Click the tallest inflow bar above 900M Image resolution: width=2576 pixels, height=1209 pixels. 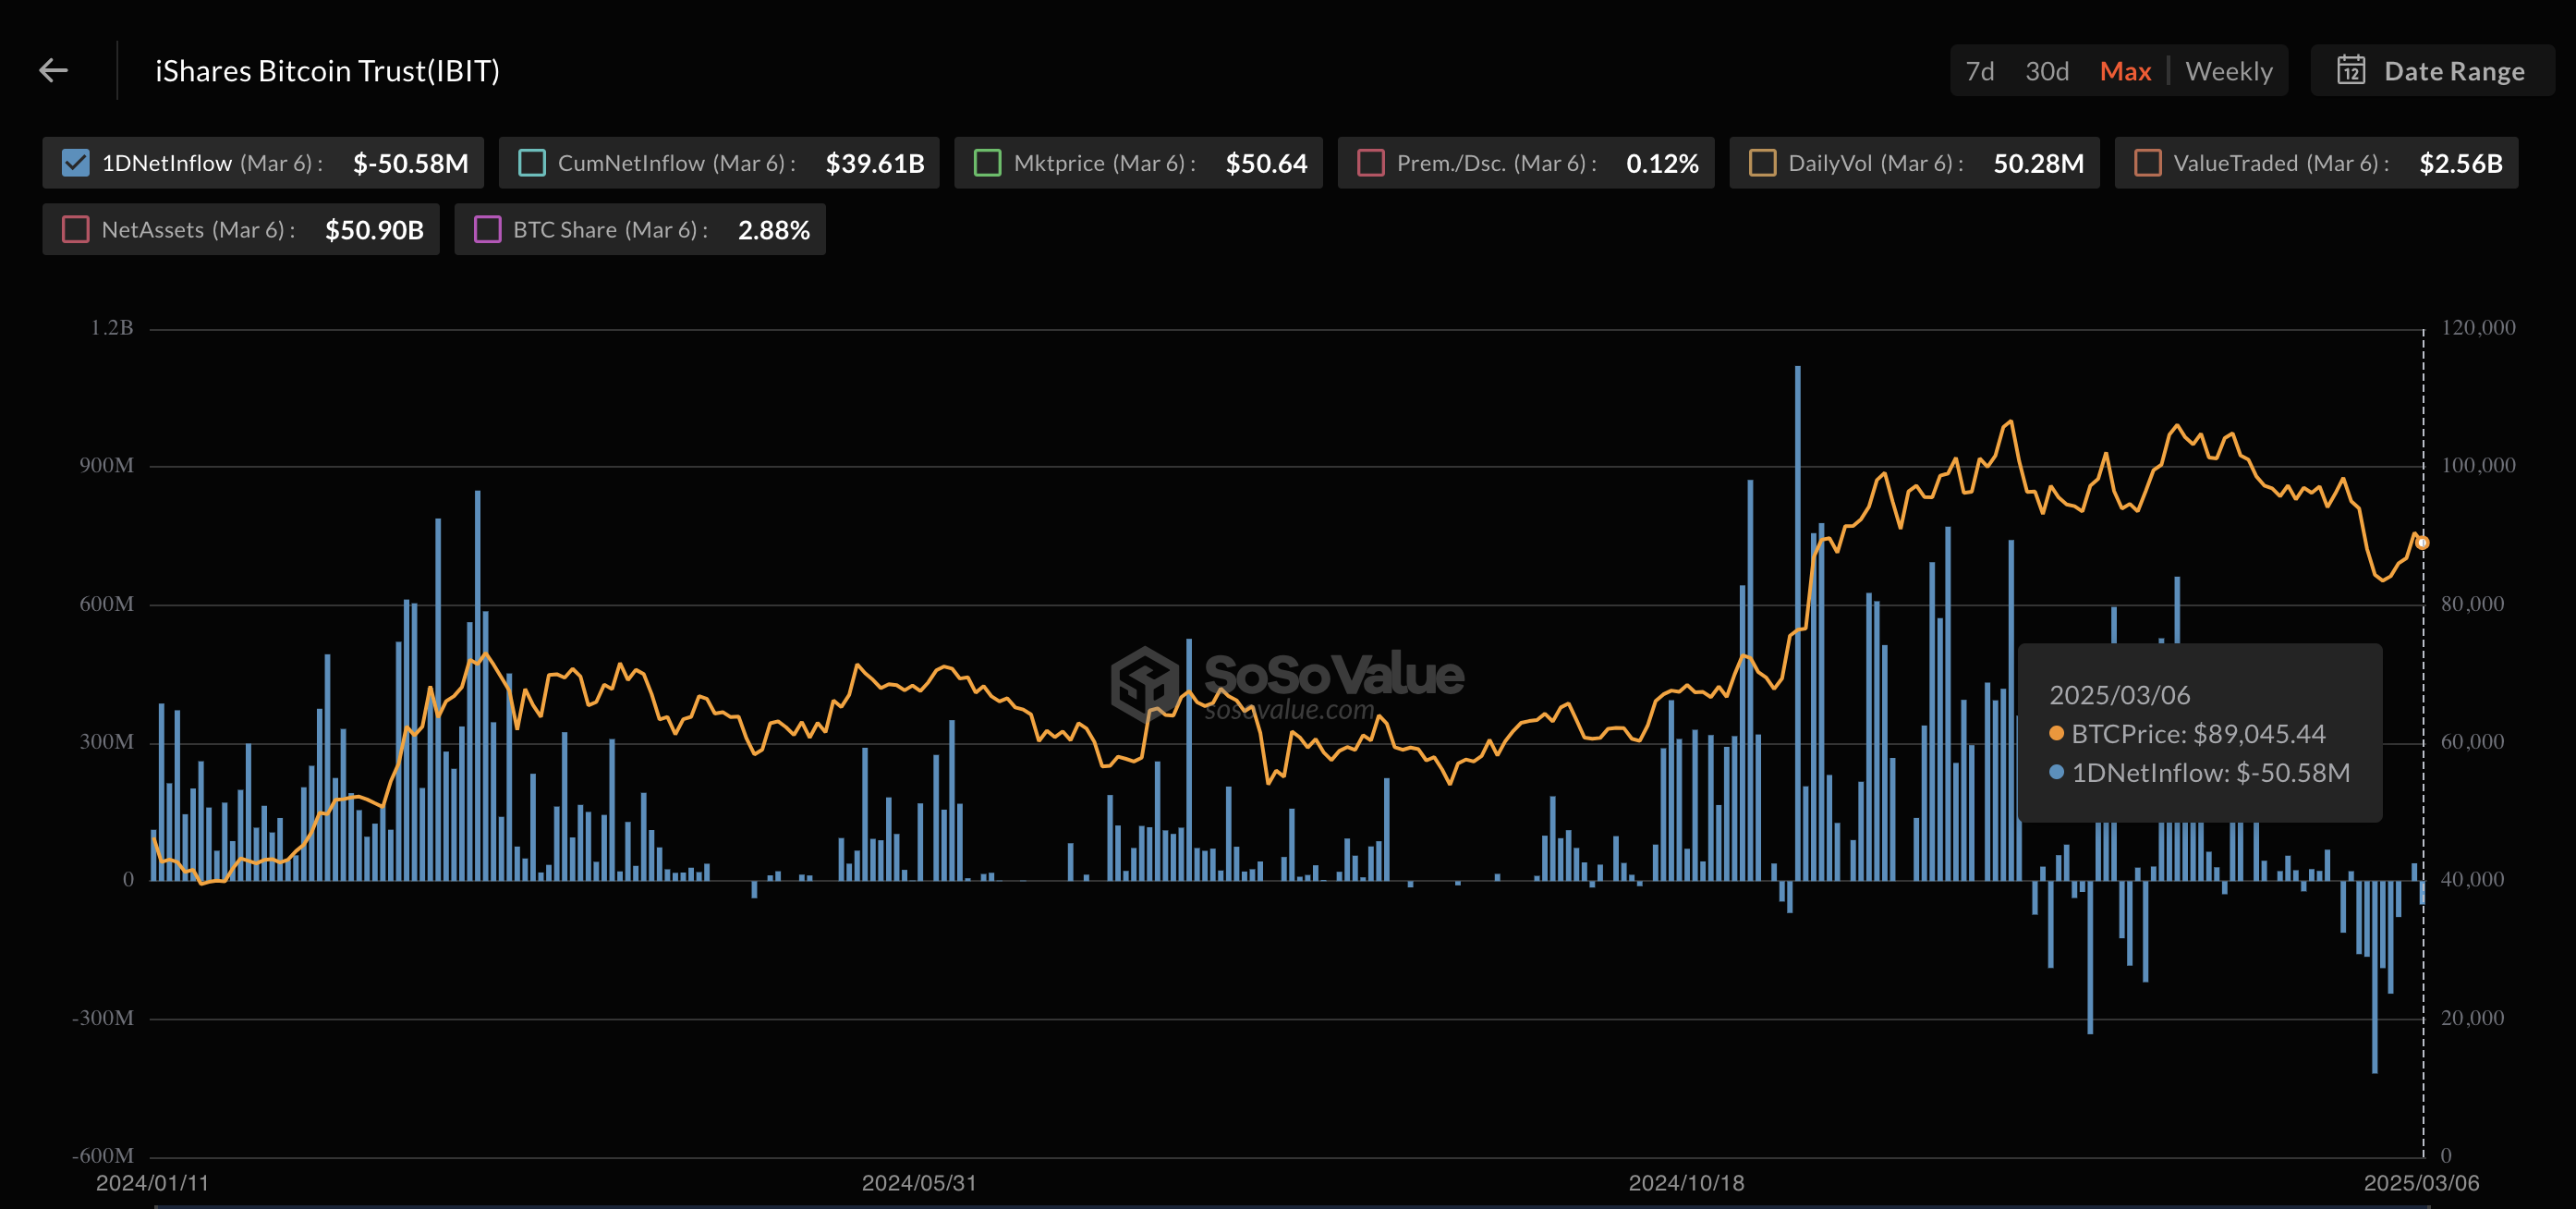1797,622
